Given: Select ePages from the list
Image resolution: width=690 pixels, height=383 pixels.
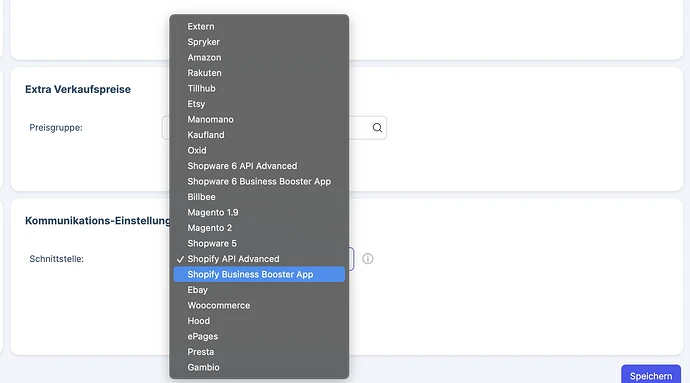Looking at the screenshot, I should 259,336.
